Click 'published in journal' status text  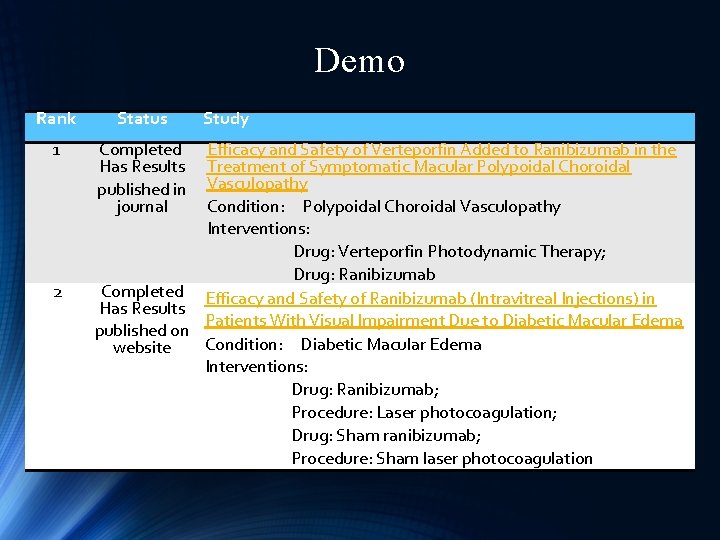(141, 198)
